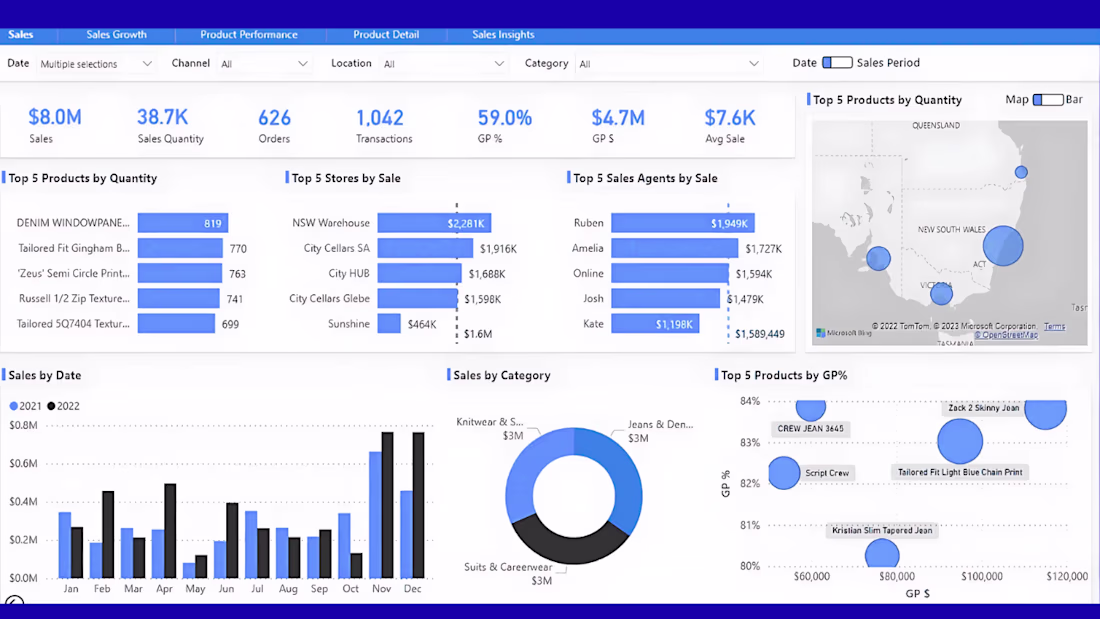1100x619 pixels.
Task: Select the Script Crew scatter bubble
Action: 784,472
